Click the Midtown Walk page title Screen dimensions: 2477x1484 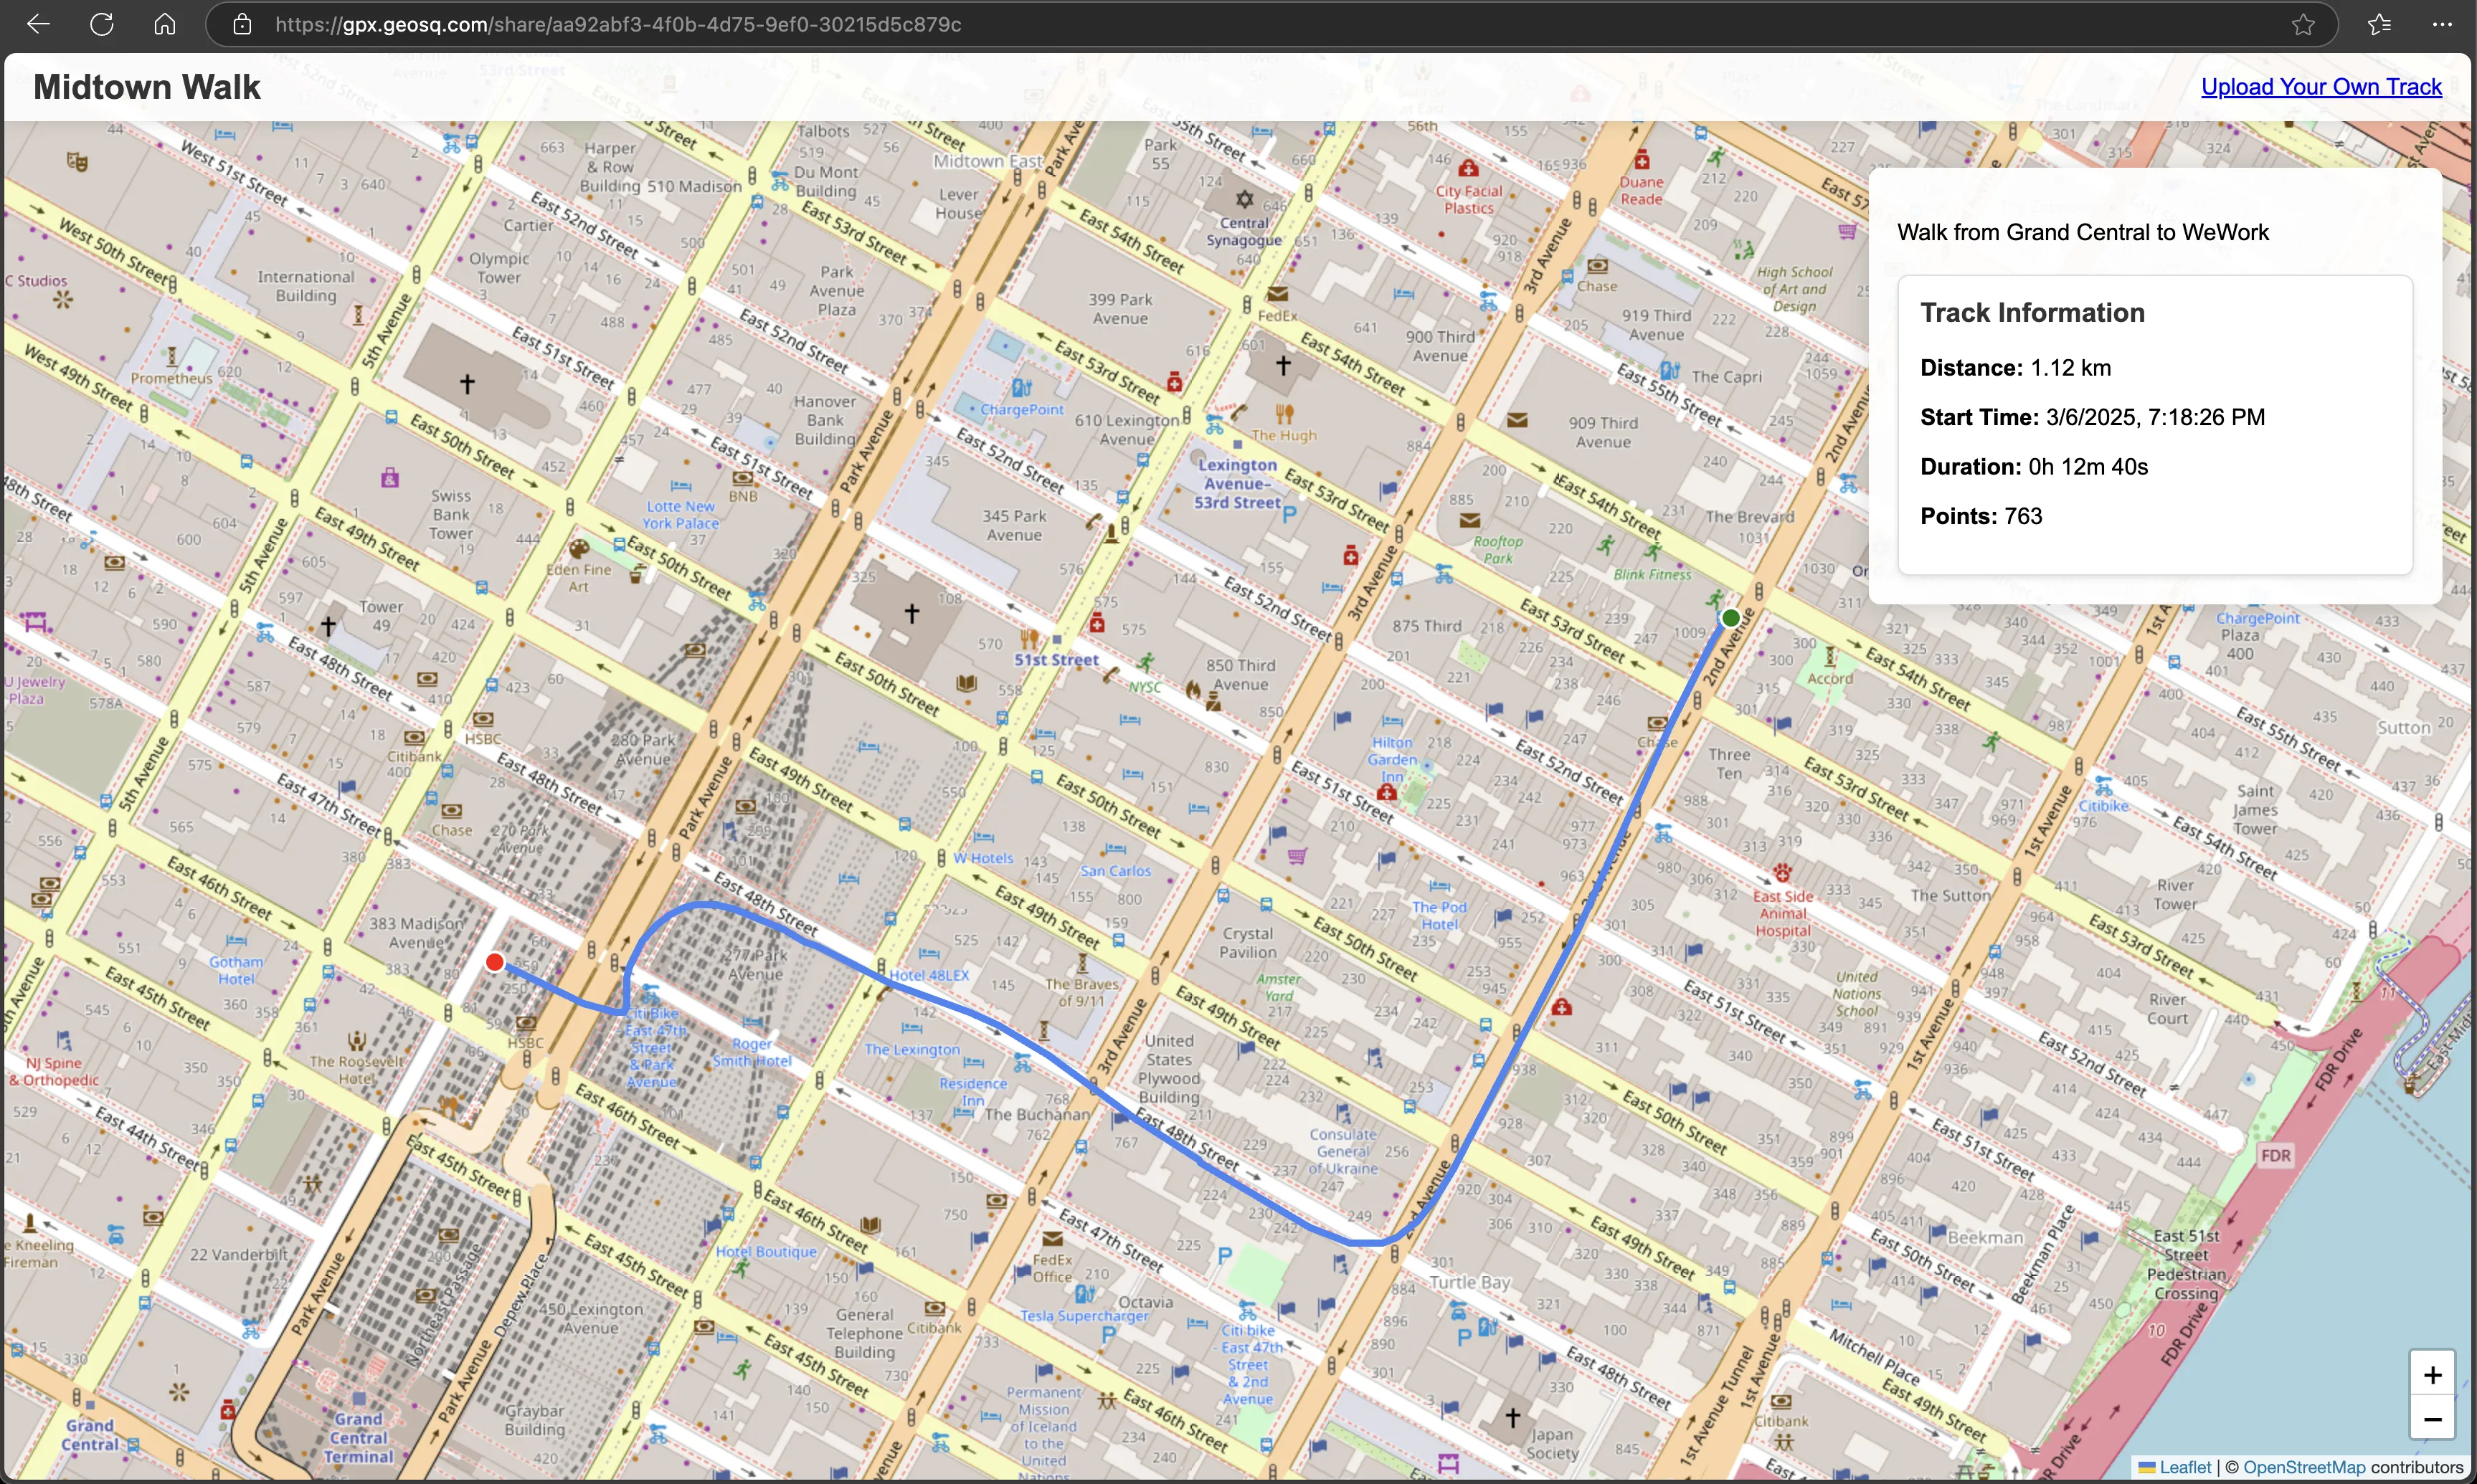[x=147, y=87]
